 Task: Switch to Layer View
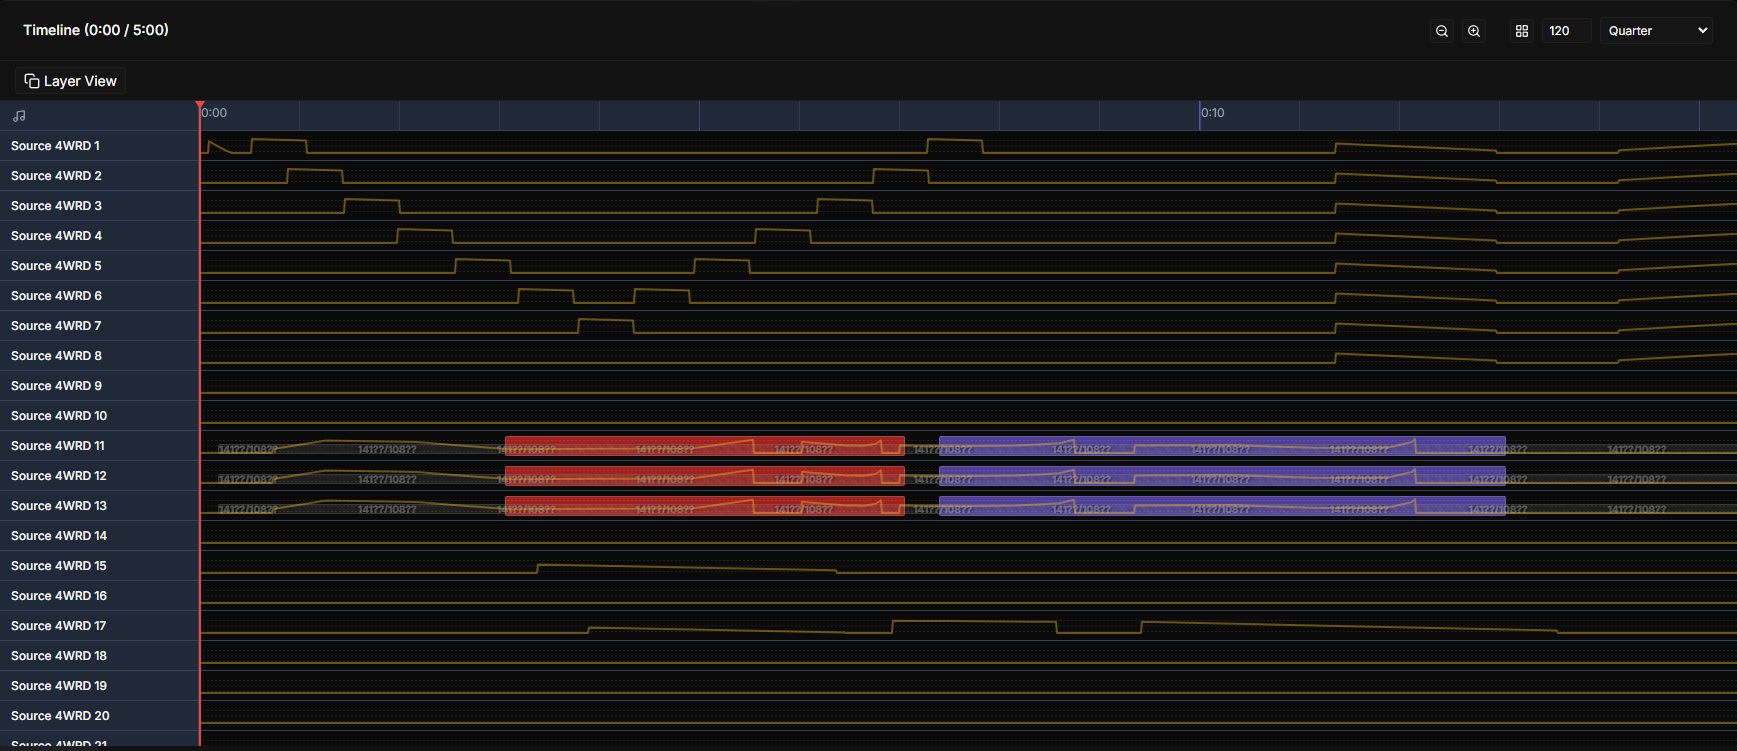click(x=71, y=81)
